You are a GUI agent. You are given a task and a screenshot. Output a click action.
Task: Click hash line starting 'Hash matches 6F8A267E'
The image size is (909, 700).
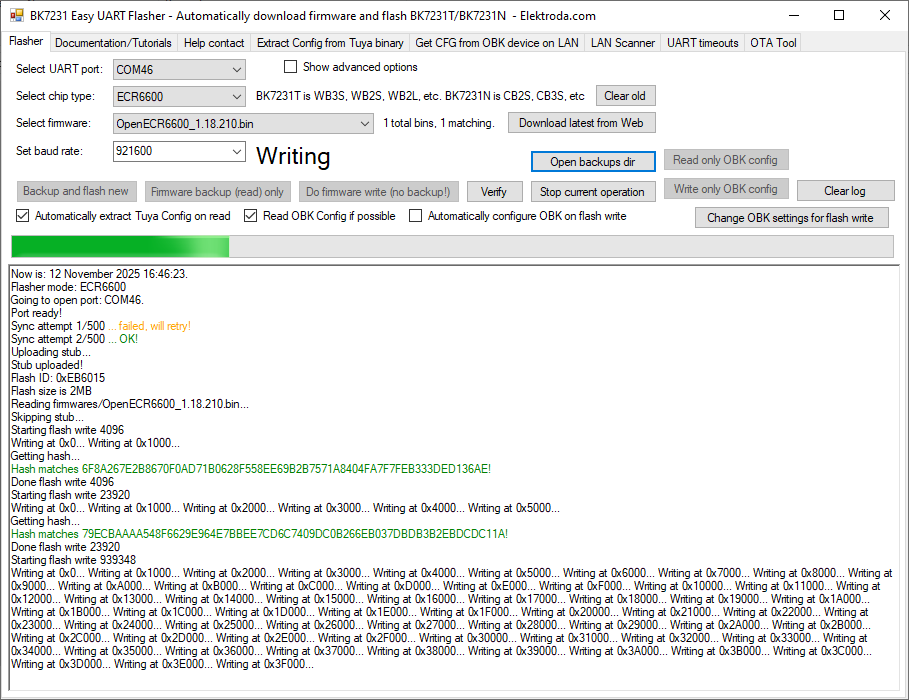coord(251,469)
